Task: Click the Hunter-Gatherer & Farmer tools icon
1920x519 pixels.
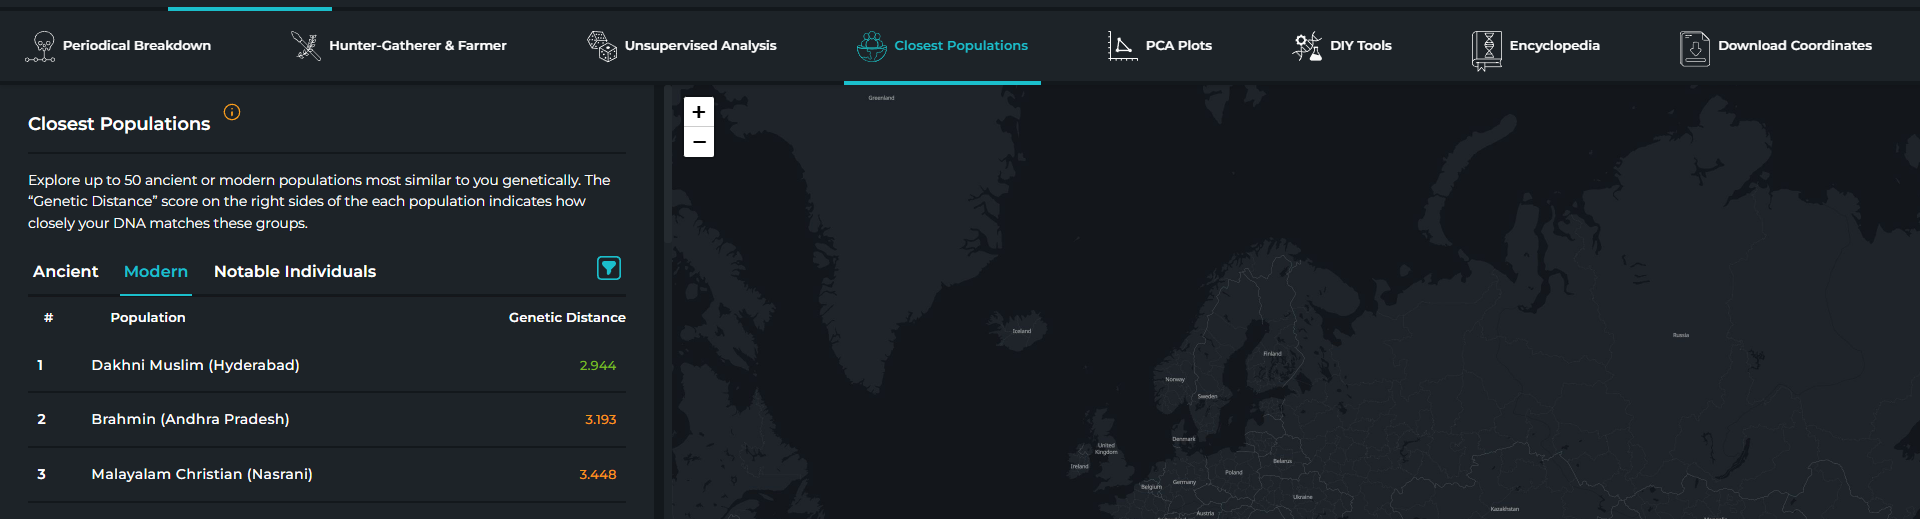Action: coord(305,46)
